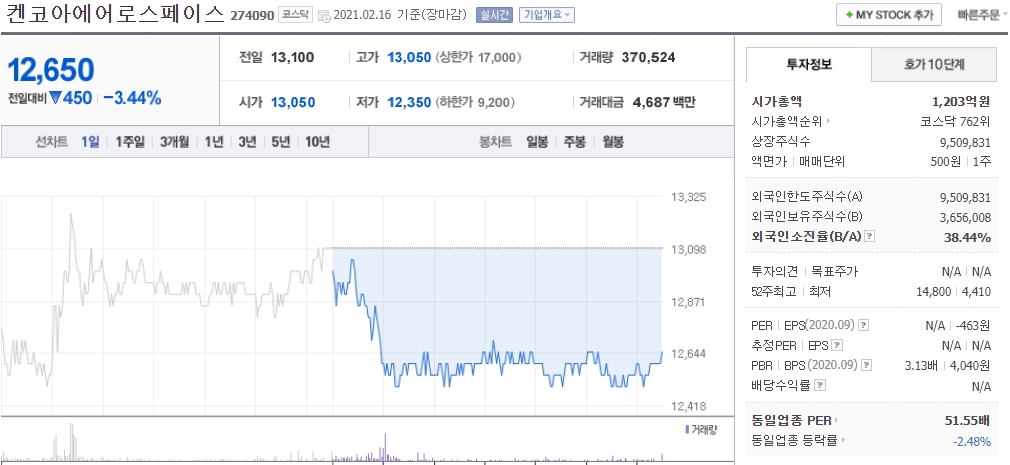This screenshot has width=1010, height=465.
Task: Switch to 투자정보 tab
Action: (809, 64)
